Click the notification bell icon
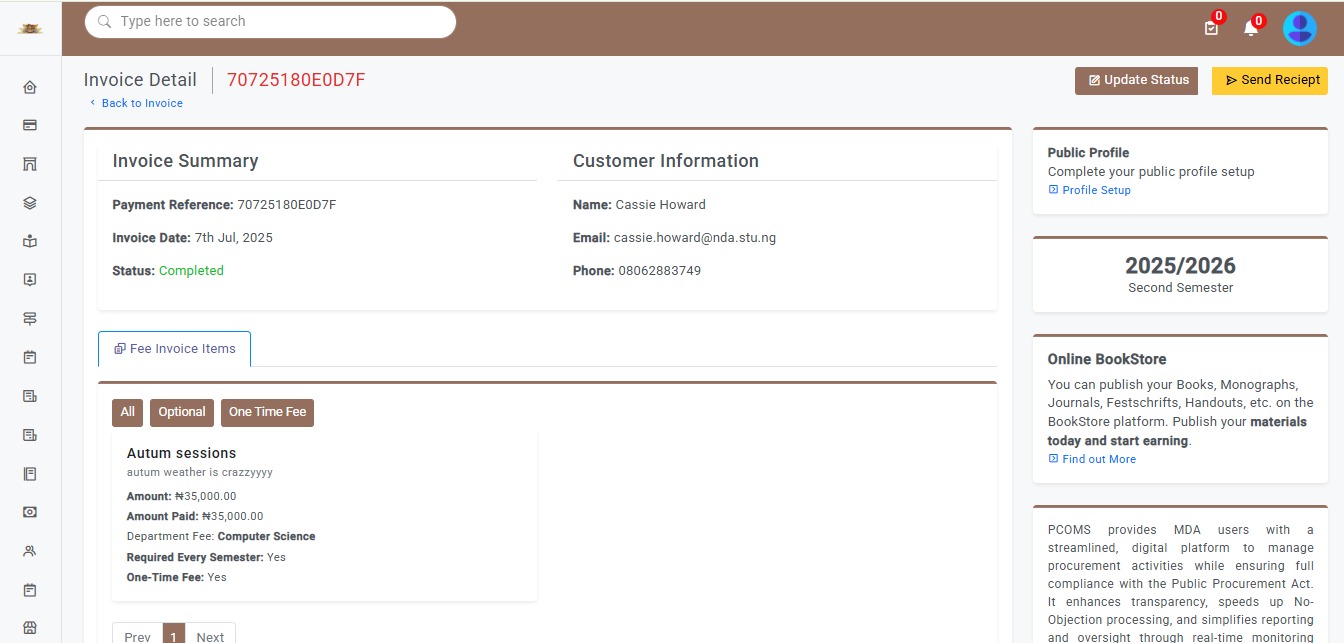This screenshot has width=1344, height=643. pyautogui.click(x=1250, y=28)
